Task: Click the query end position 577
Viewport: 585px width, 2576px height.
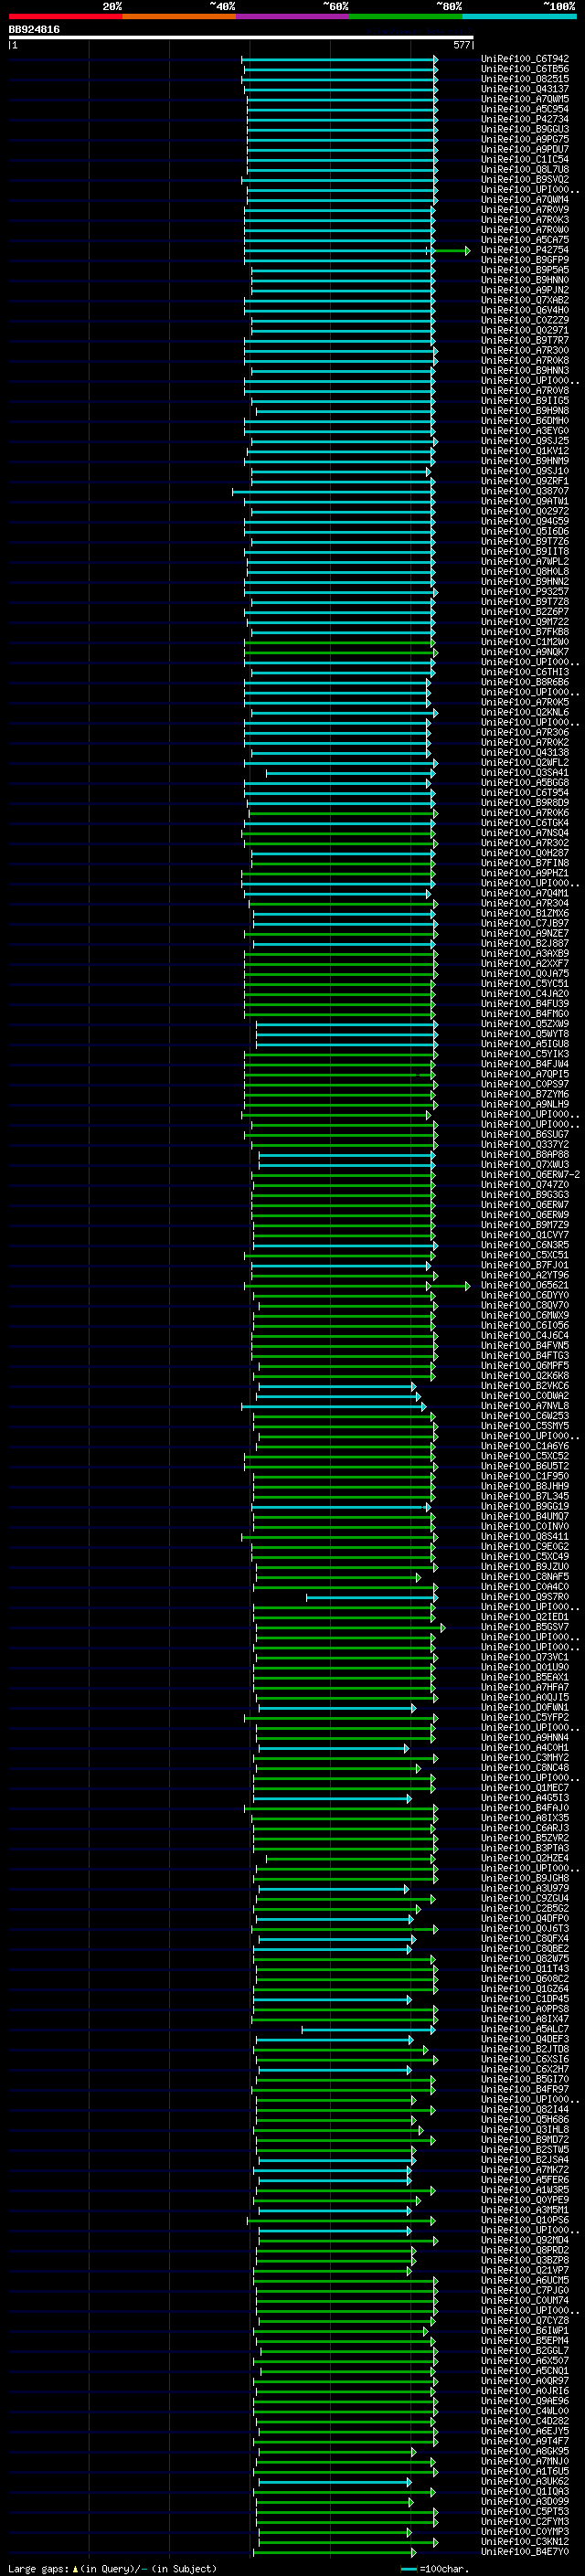Action: click(461, 45)
